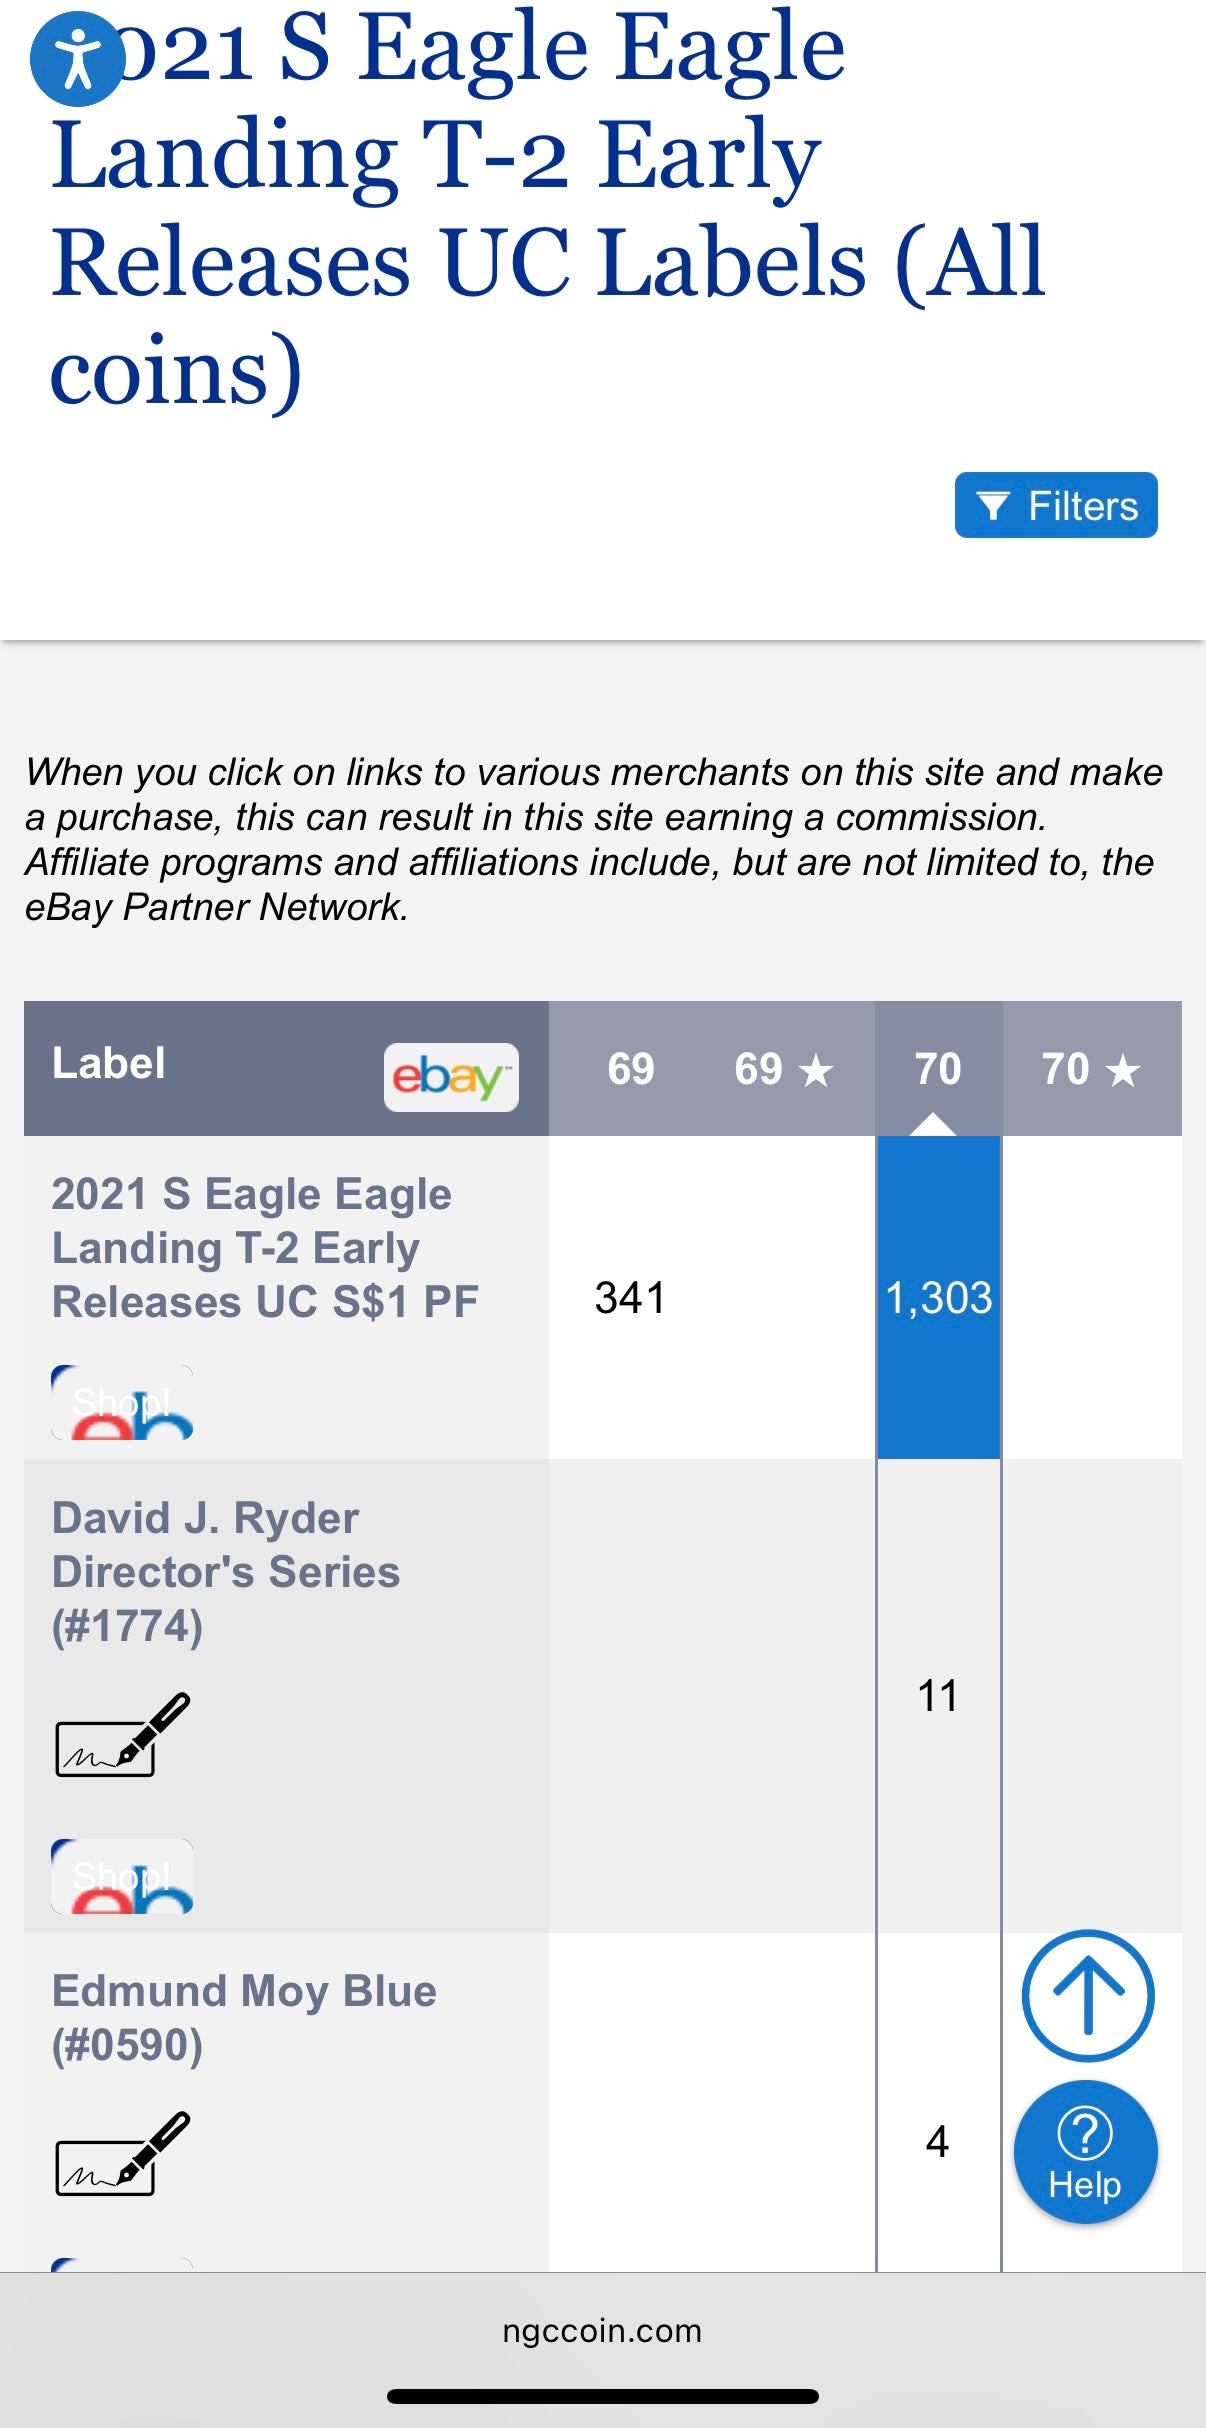Open the Help chat button
The height and width of the screenshot is (2428, 1206).
(x=1085, y=2151)
